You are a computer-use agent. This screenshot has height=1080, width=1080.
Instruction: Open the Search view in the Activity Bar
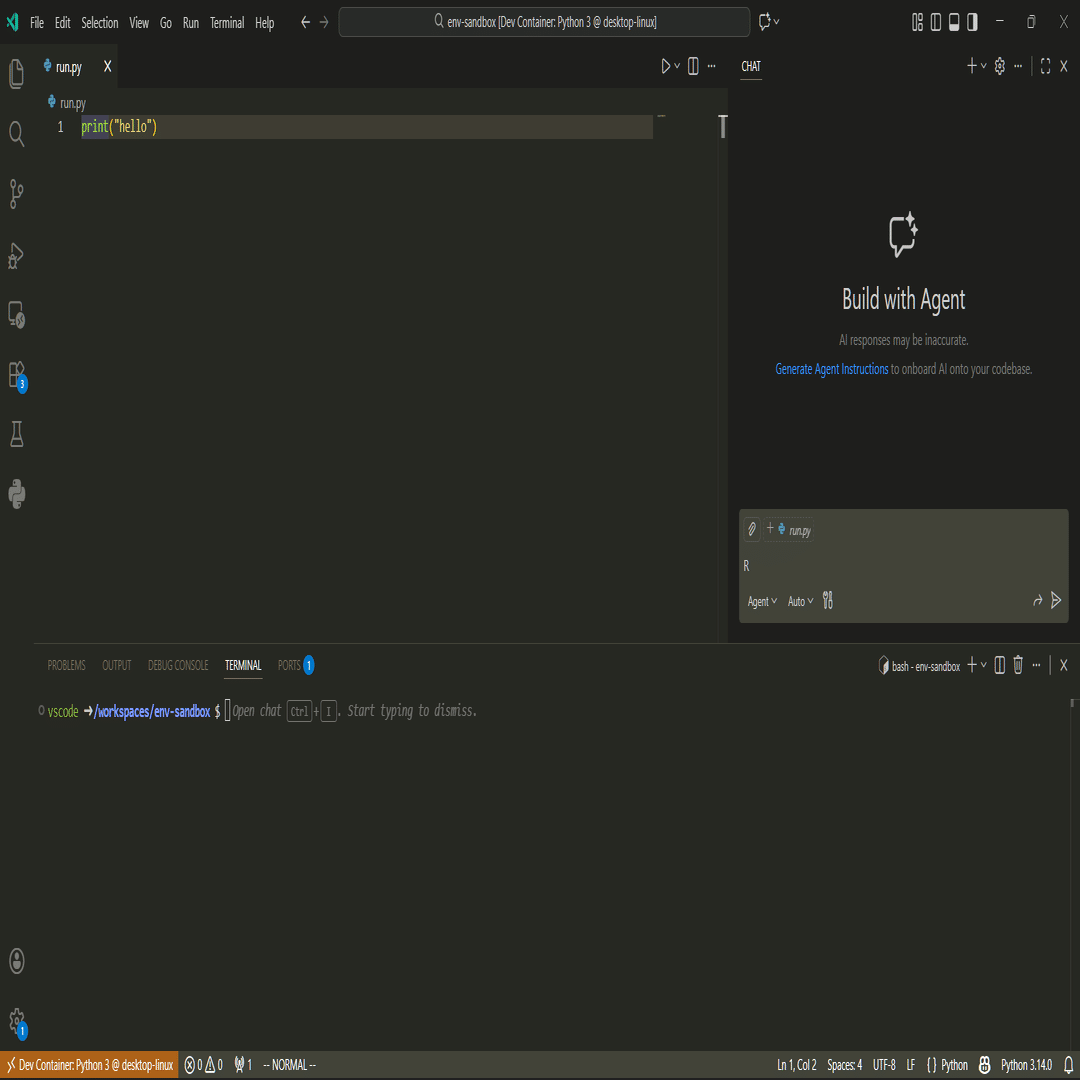(16, 133)
